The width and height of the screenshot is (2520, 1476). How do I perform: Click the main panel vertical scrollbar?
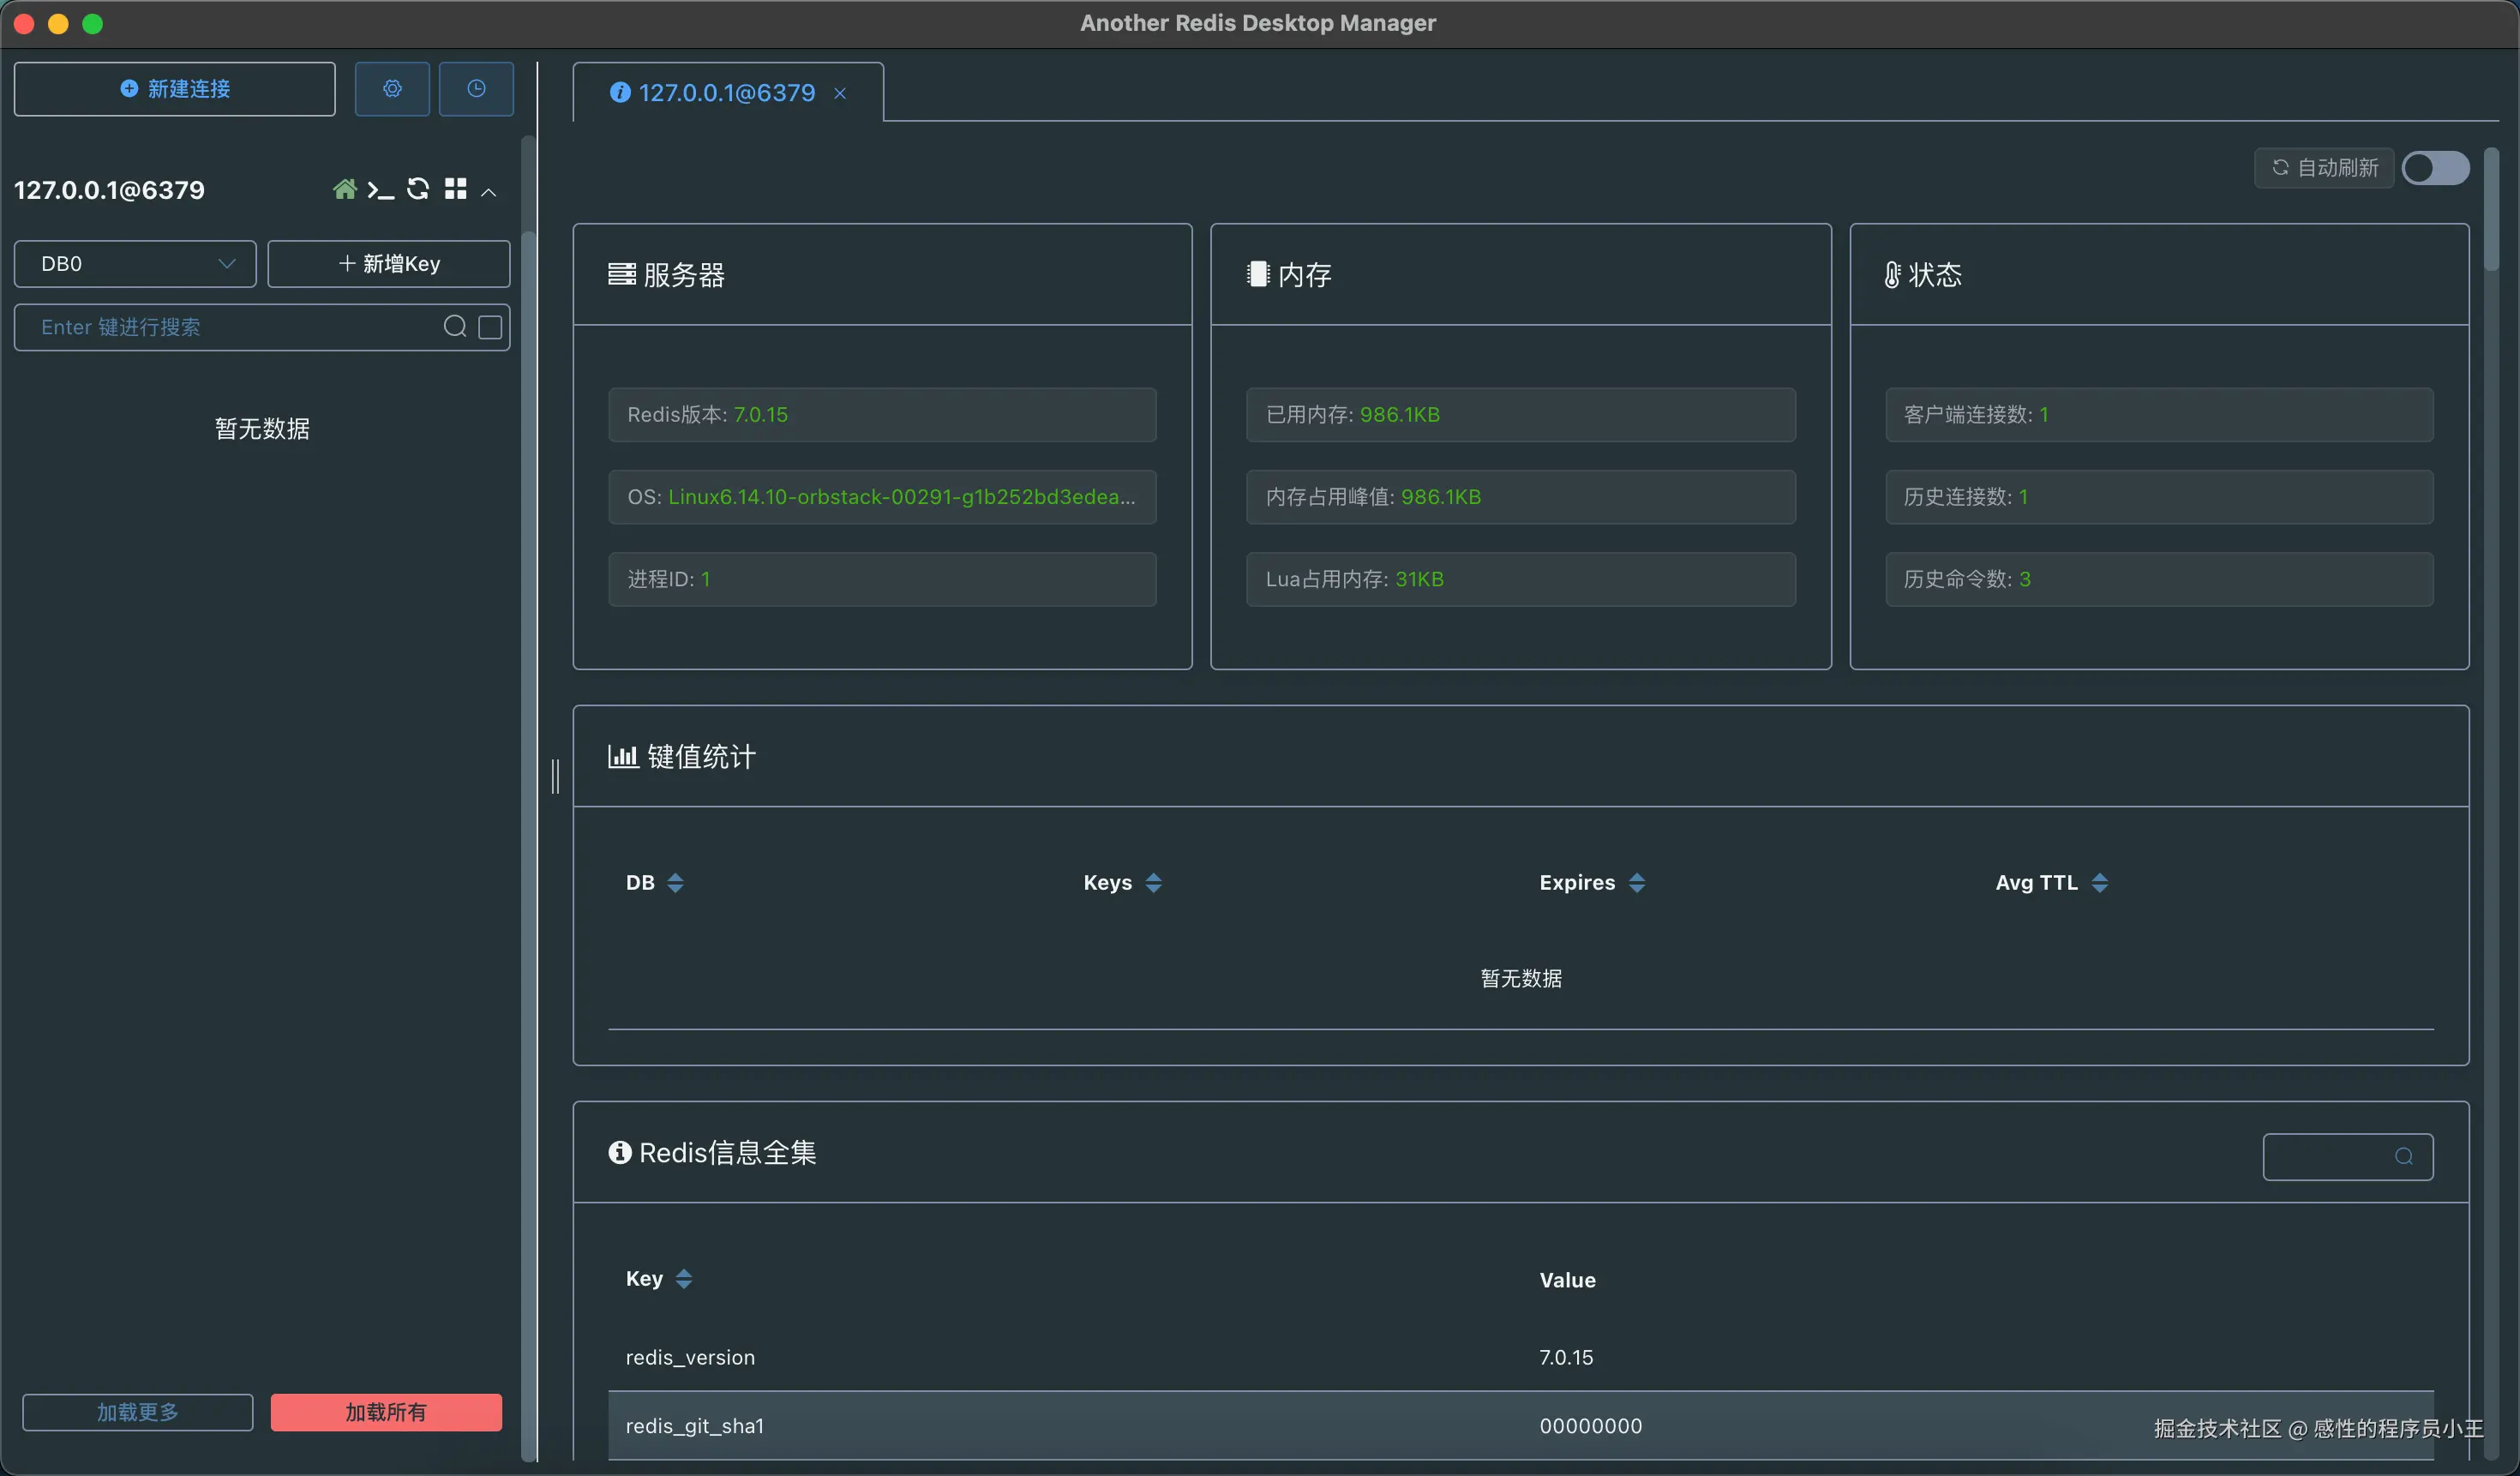pyautogui.click(x=2491, y=210)
